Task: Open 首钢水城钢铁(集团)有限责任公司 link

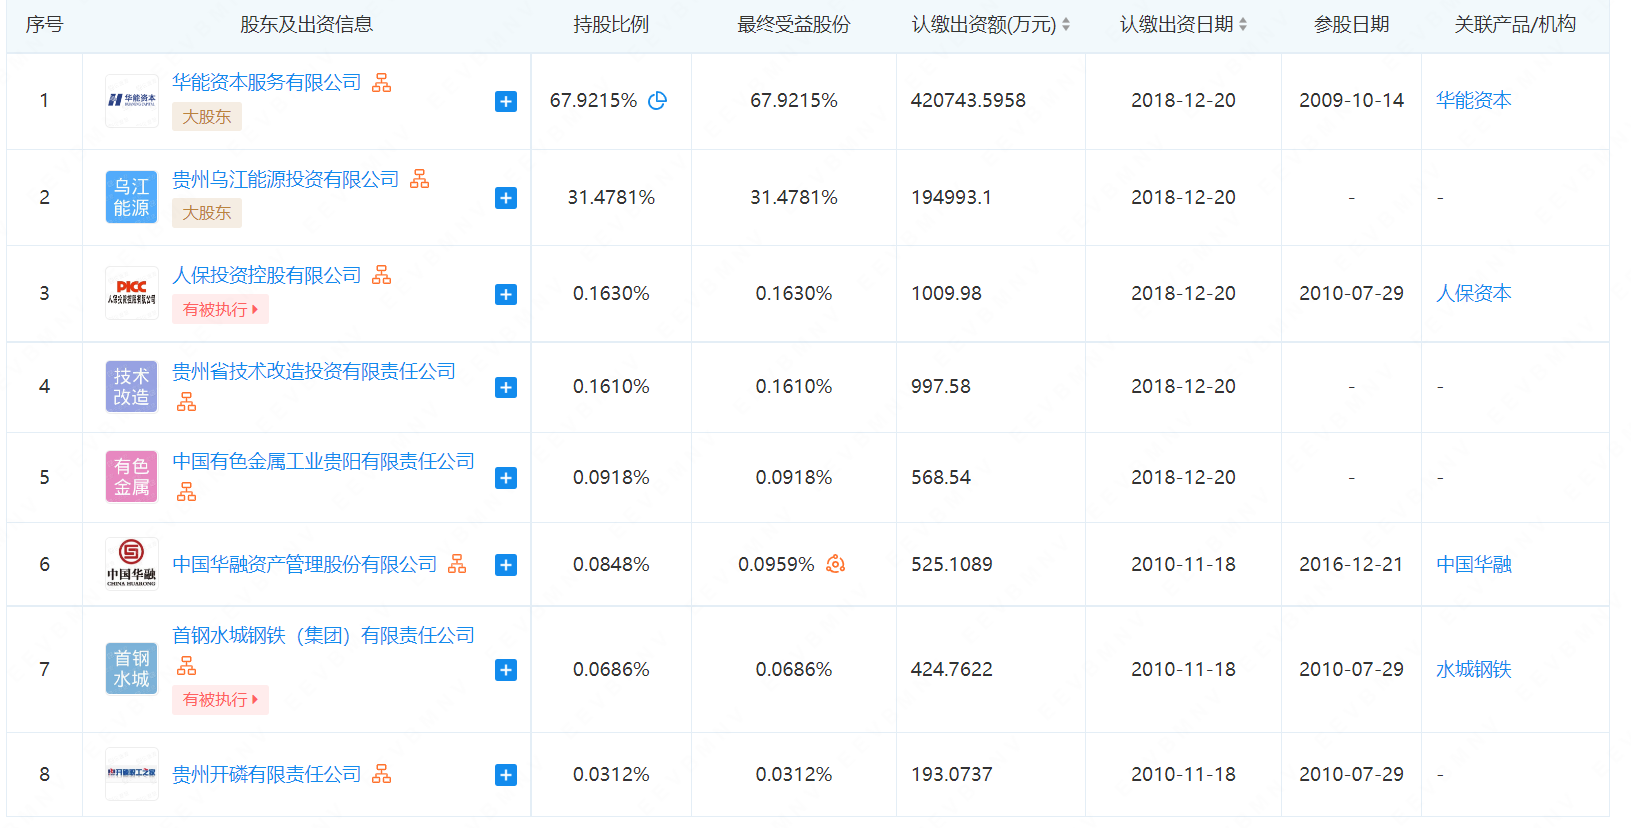Action: point(324,636)
